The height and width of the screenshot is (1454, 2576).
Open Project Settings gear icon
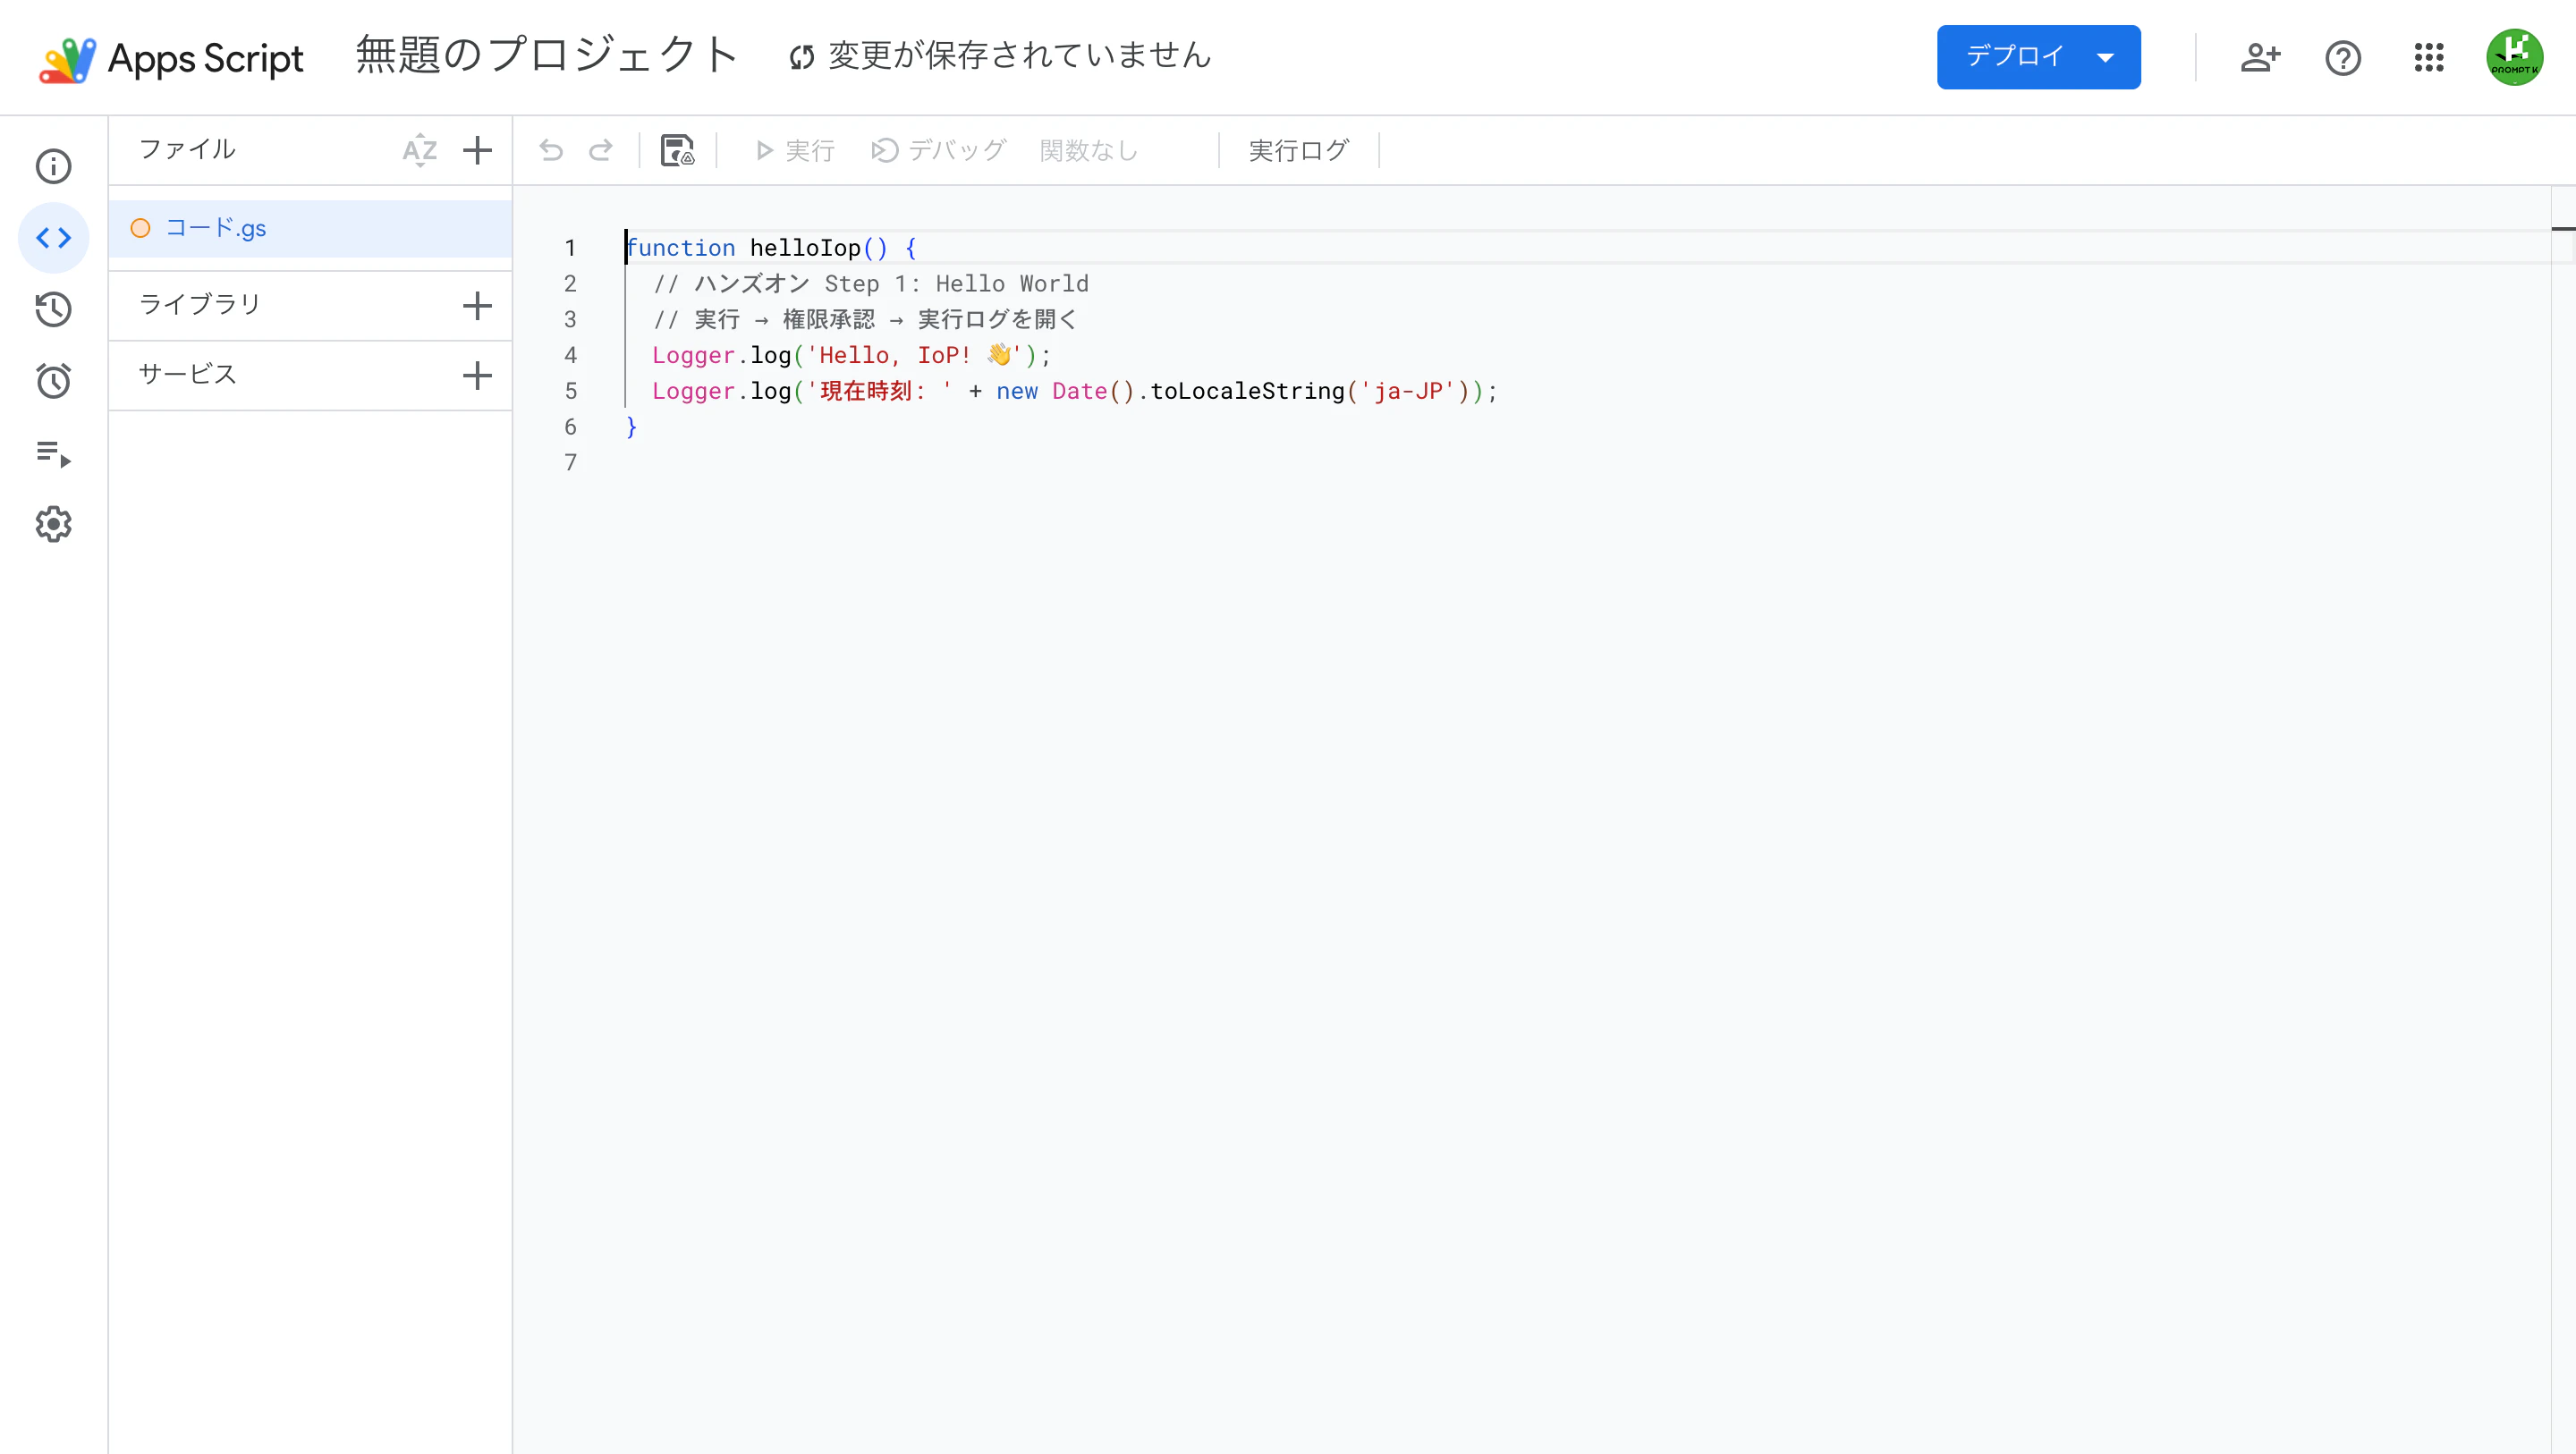click(54, 524)
